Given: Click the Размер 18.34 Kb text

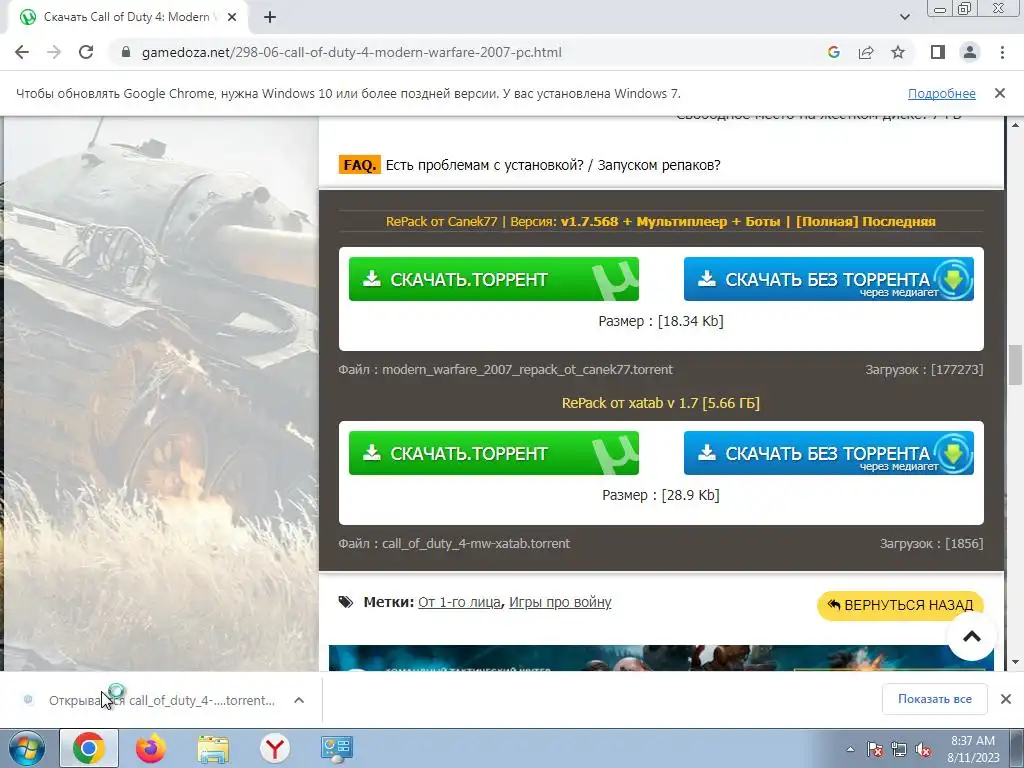Looking at the screenshot, I should coord(661,321).
